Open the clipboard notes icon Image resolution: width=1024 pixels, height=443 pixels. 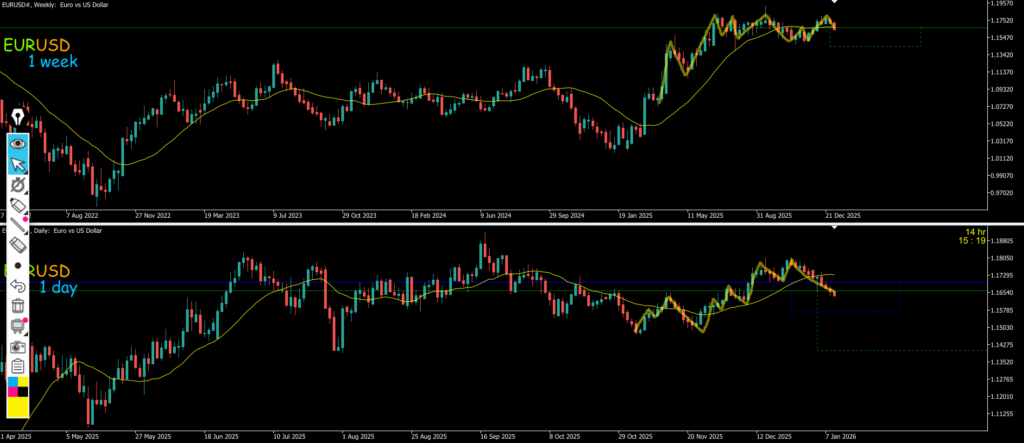pos(18,366)
